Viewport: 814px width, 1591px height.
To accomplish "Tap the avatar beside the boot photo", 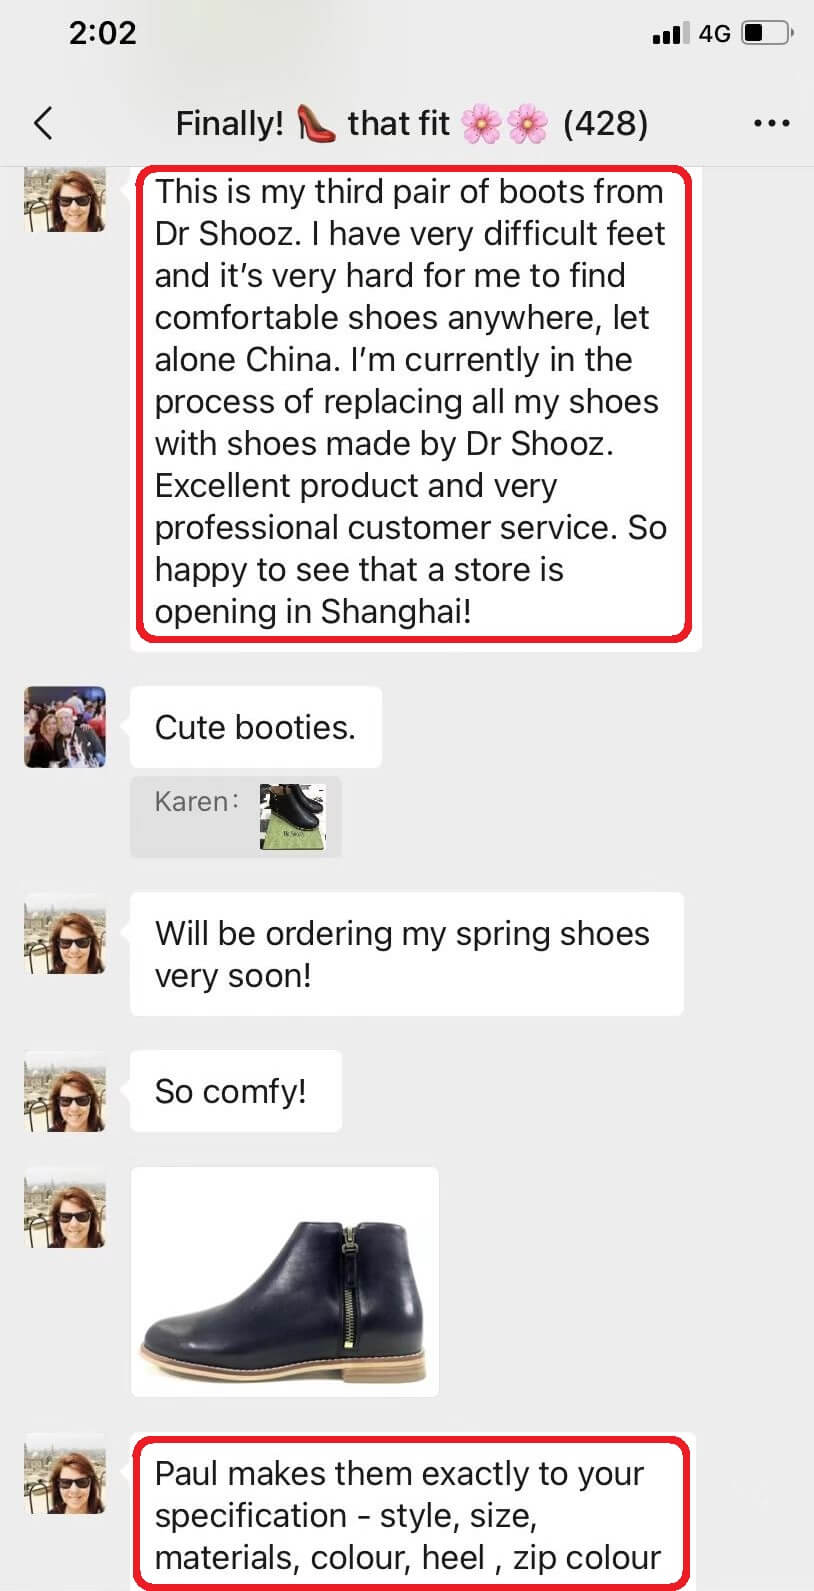I will [65, 1207].
